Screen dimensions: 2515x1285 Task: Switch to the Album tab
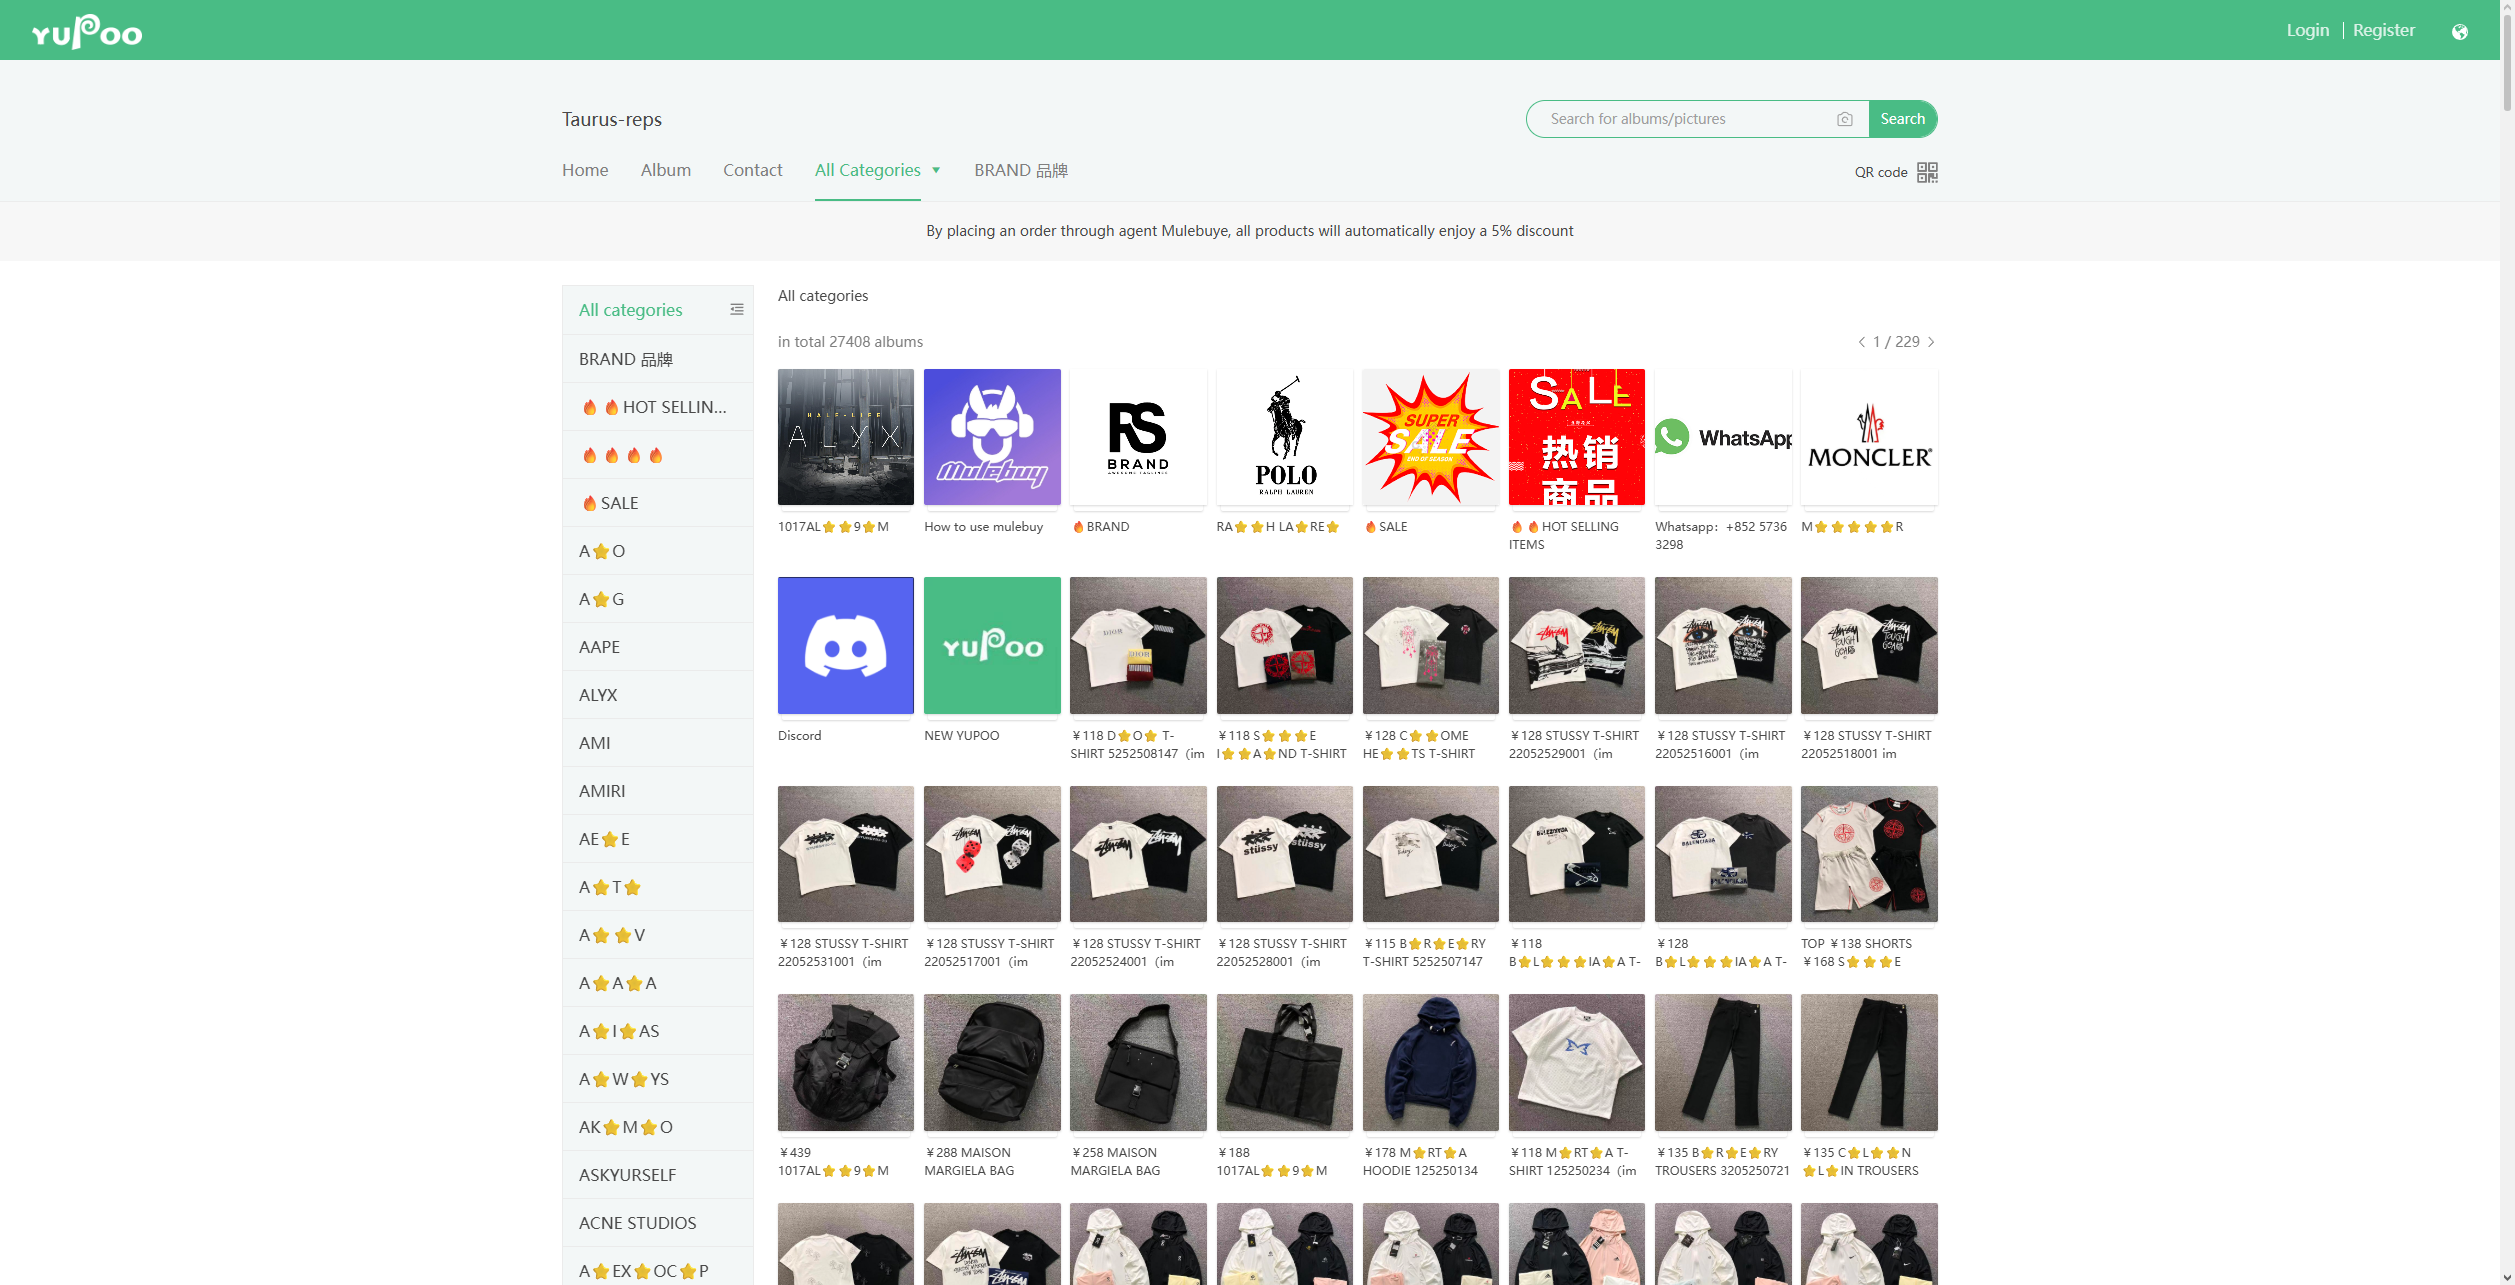(x=666, y=170)
